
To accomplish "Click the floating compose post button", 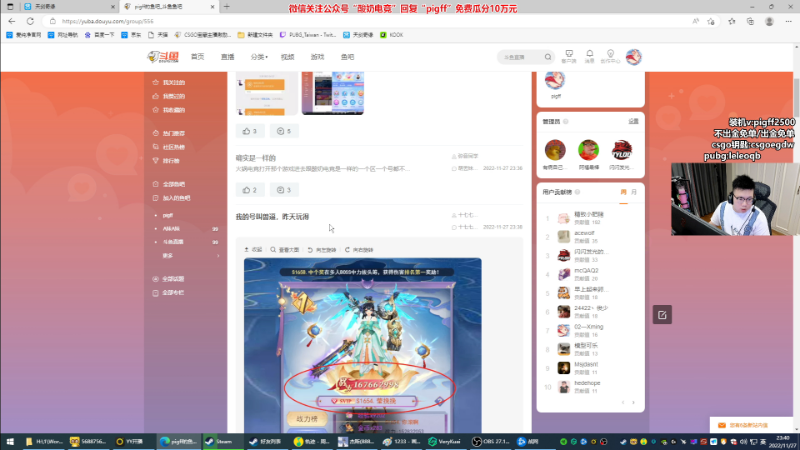I will tap(662, 315).
